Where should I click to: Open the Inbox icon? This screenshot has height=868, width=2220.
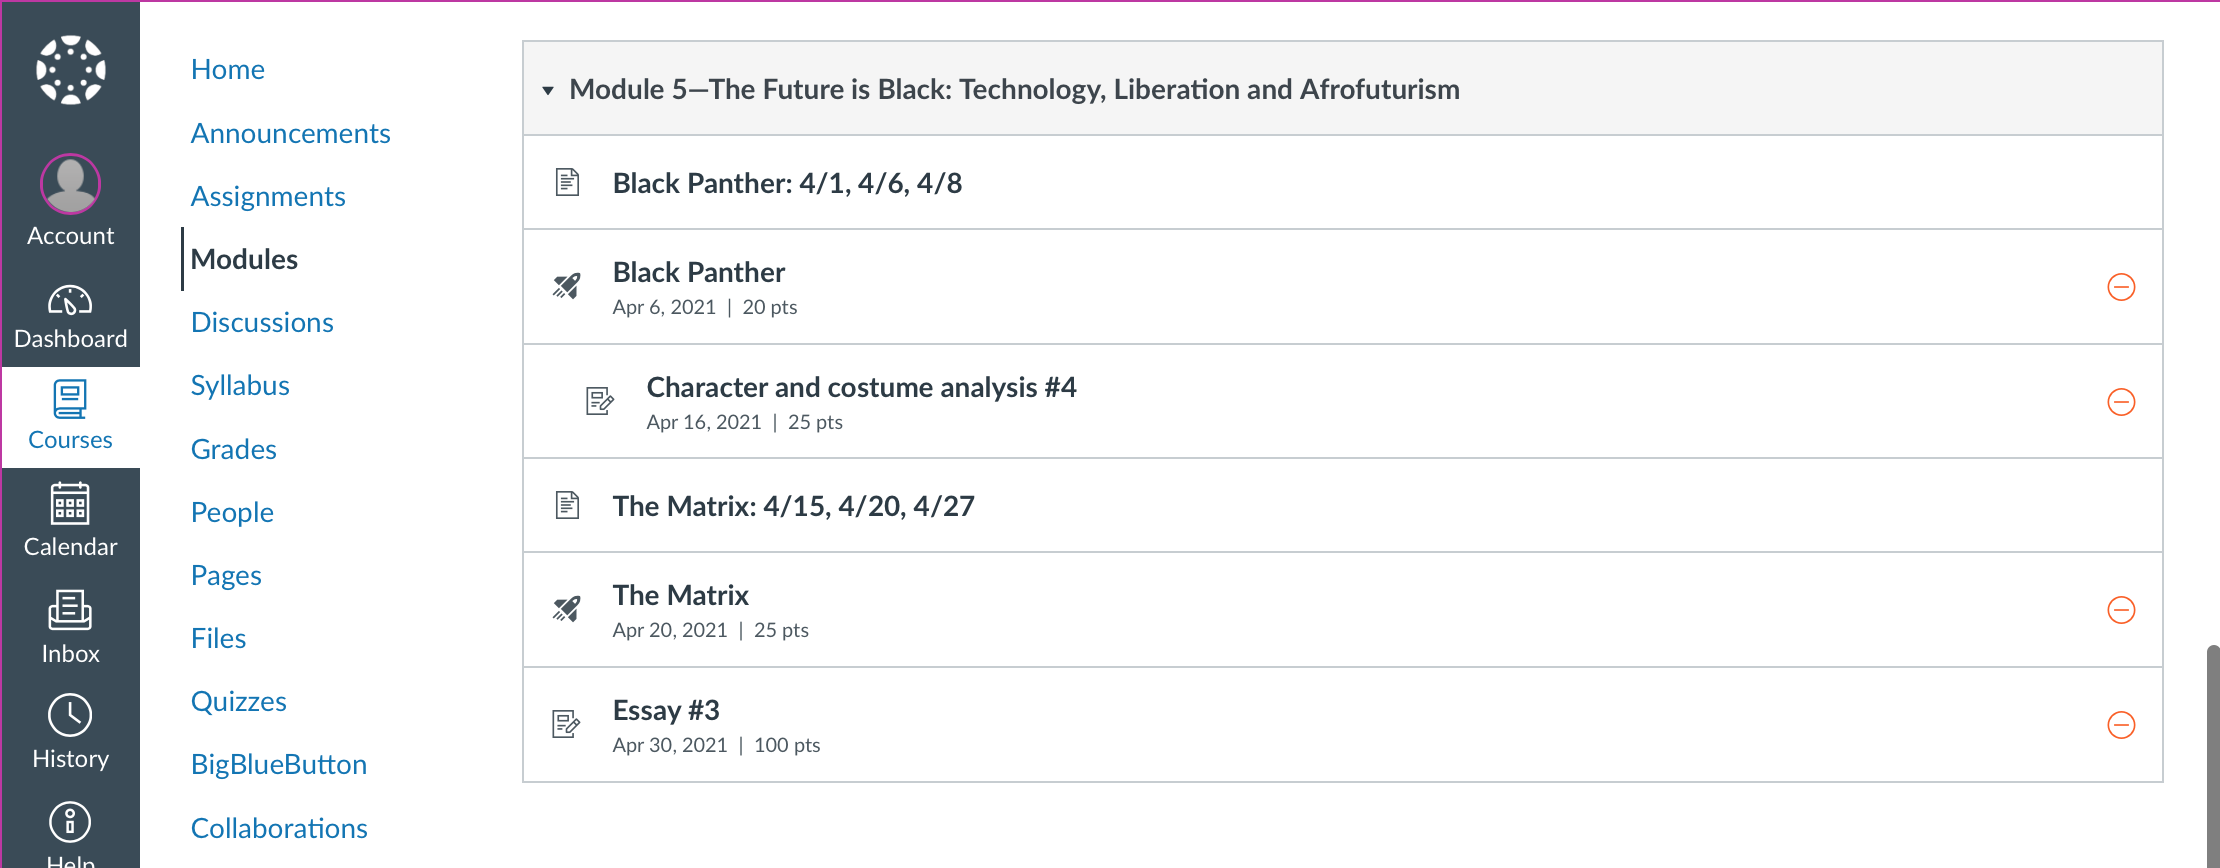point(70,610)
